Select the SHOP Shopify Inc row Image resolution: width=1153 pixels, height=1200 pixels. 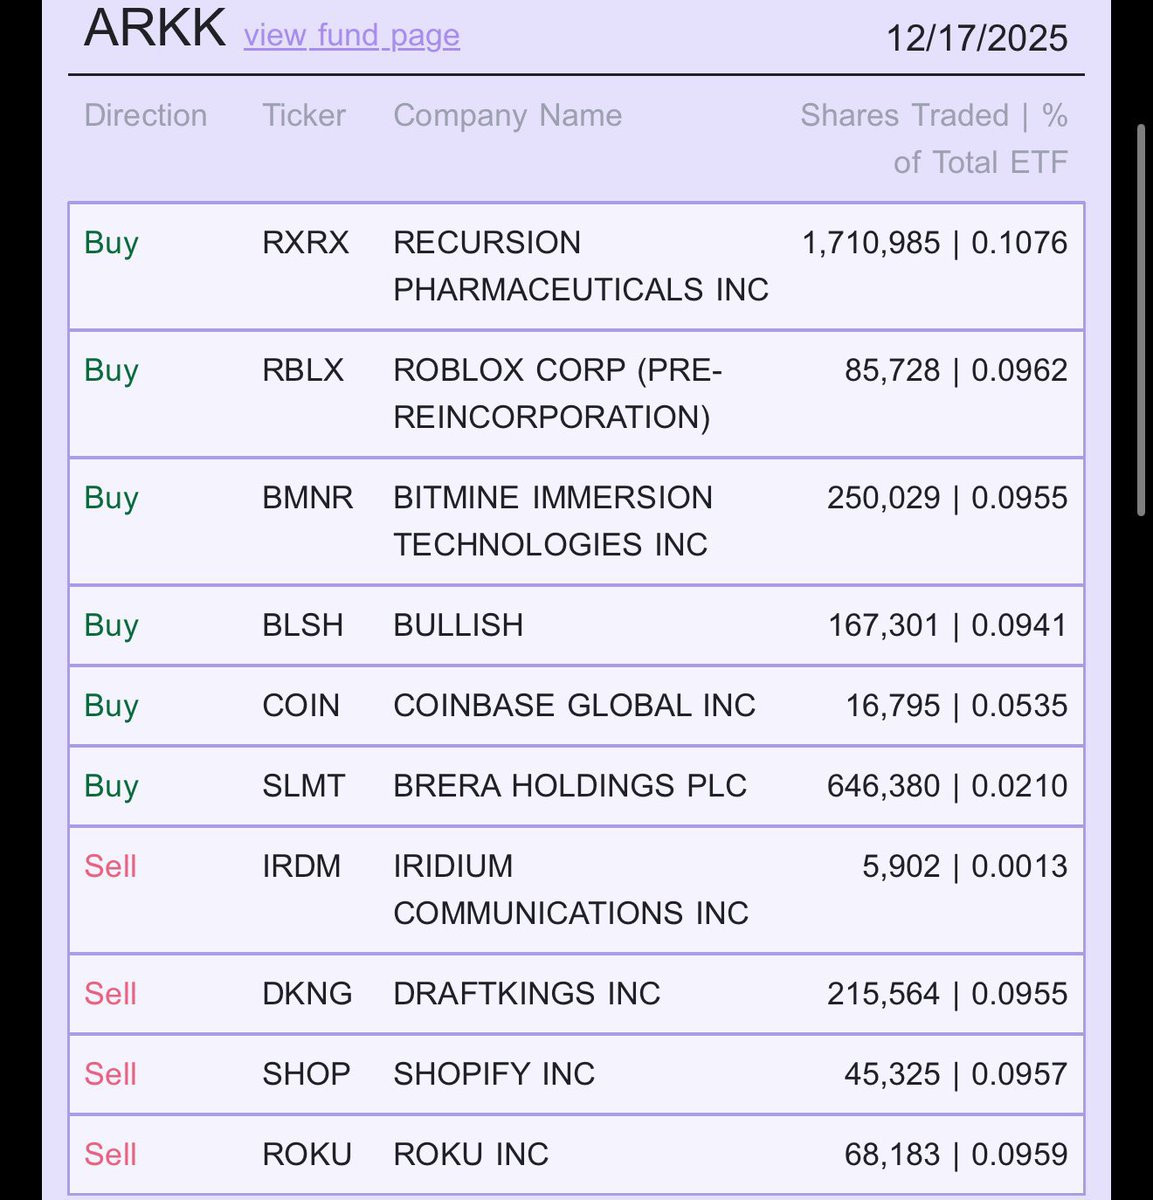[576, 1074]
